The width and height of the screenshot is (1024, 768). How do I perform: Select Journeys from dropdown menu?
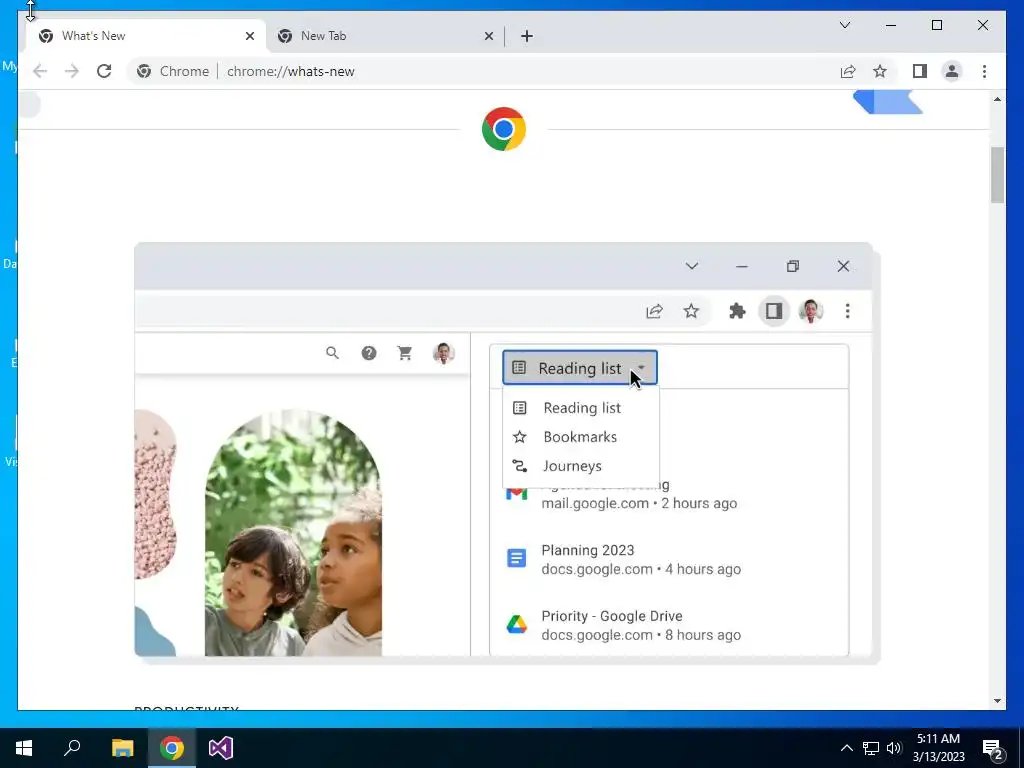(x=581, y=466)
